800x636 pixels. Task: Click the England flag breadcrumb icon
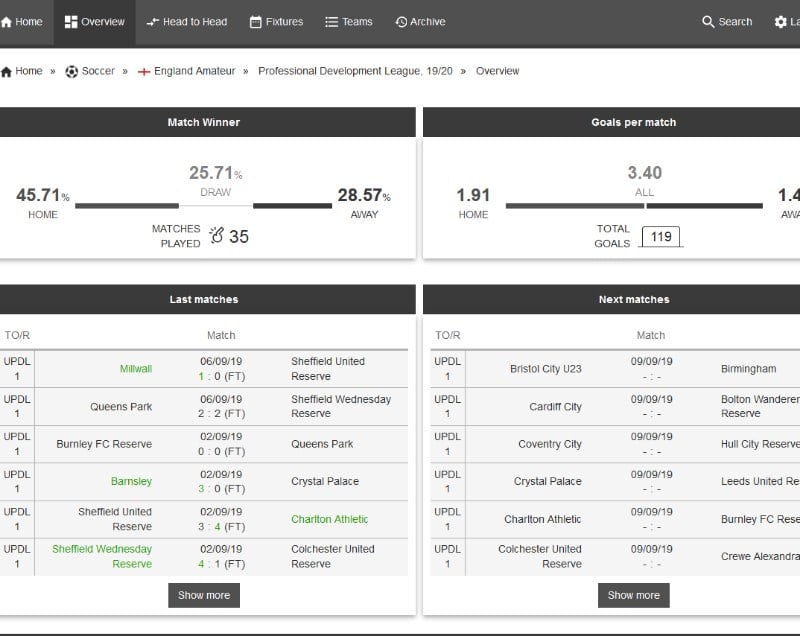click(144, 72)
